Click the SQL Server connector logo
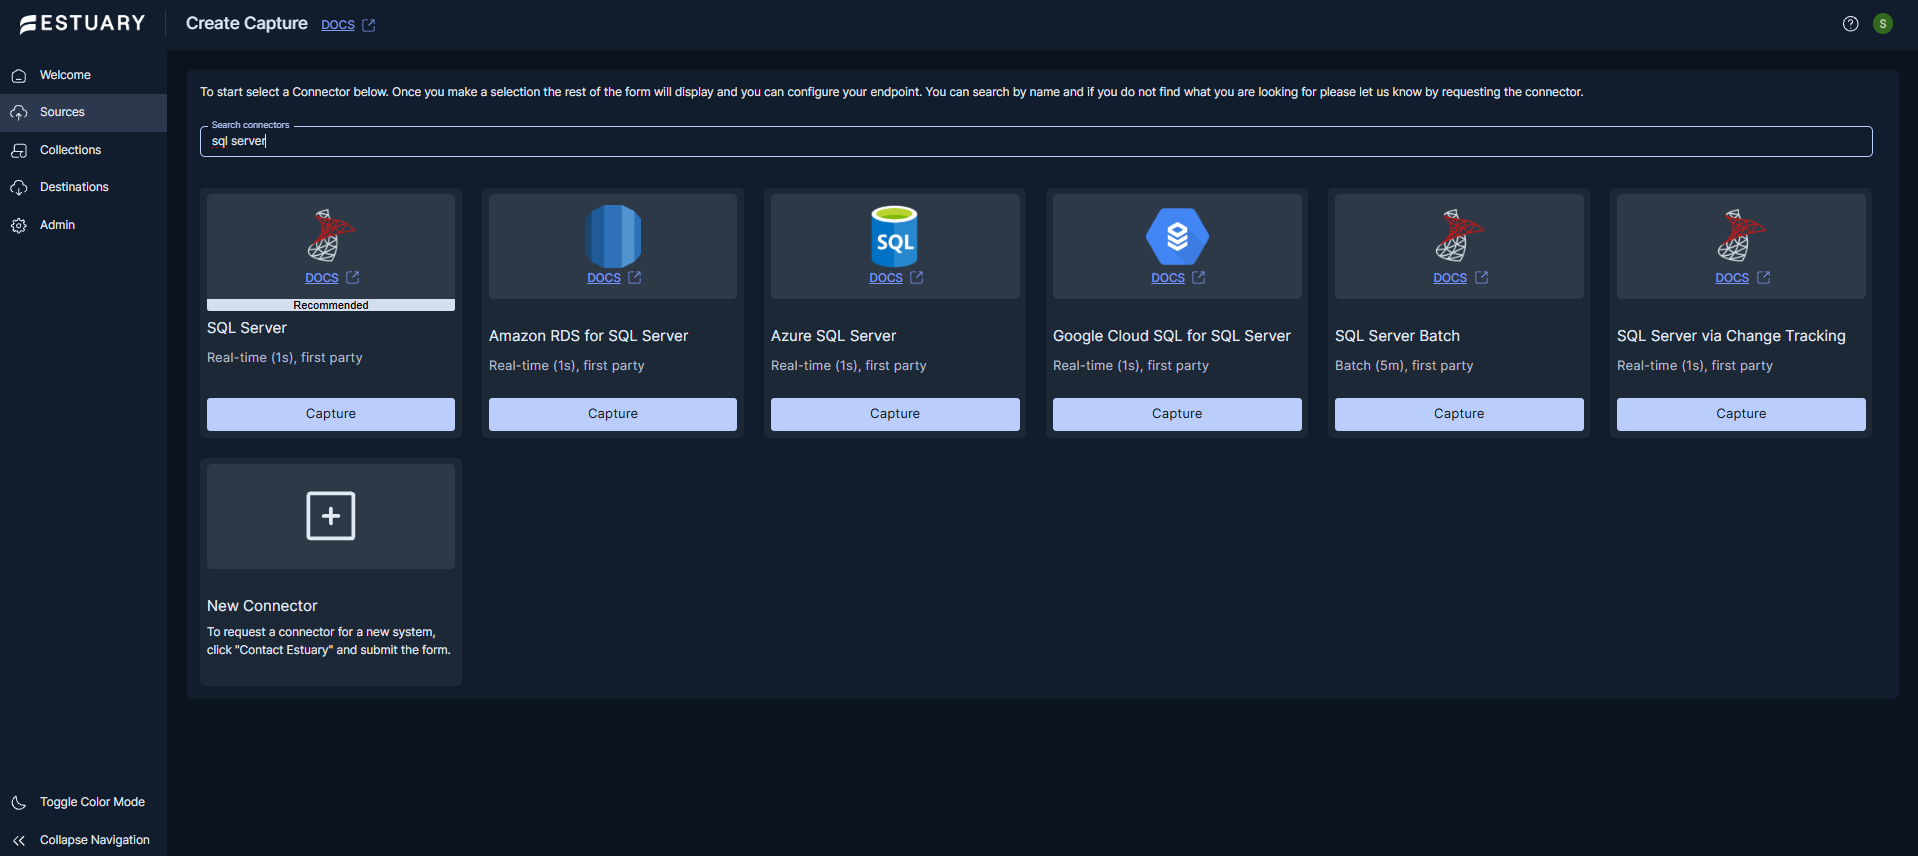The height and width of the screenshot is (856, 1918). point(331,235)
